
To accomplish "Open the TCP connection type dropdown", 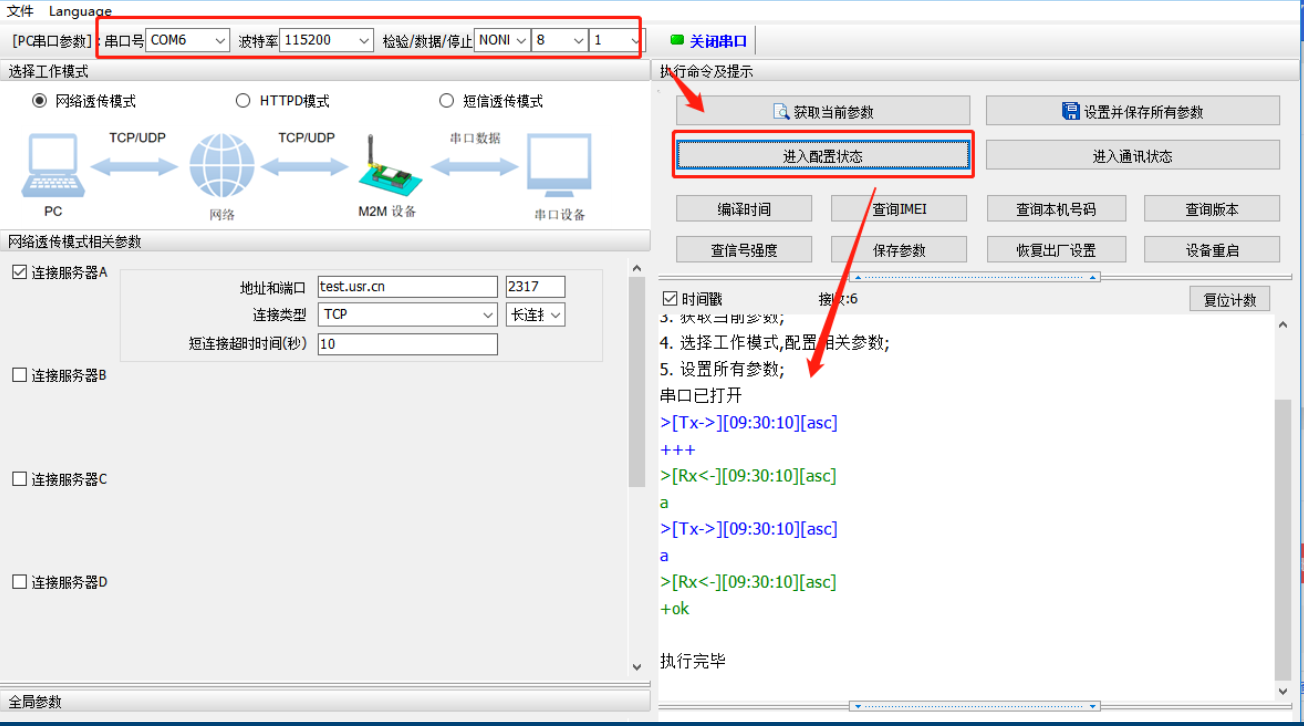I will pos(407,314).
